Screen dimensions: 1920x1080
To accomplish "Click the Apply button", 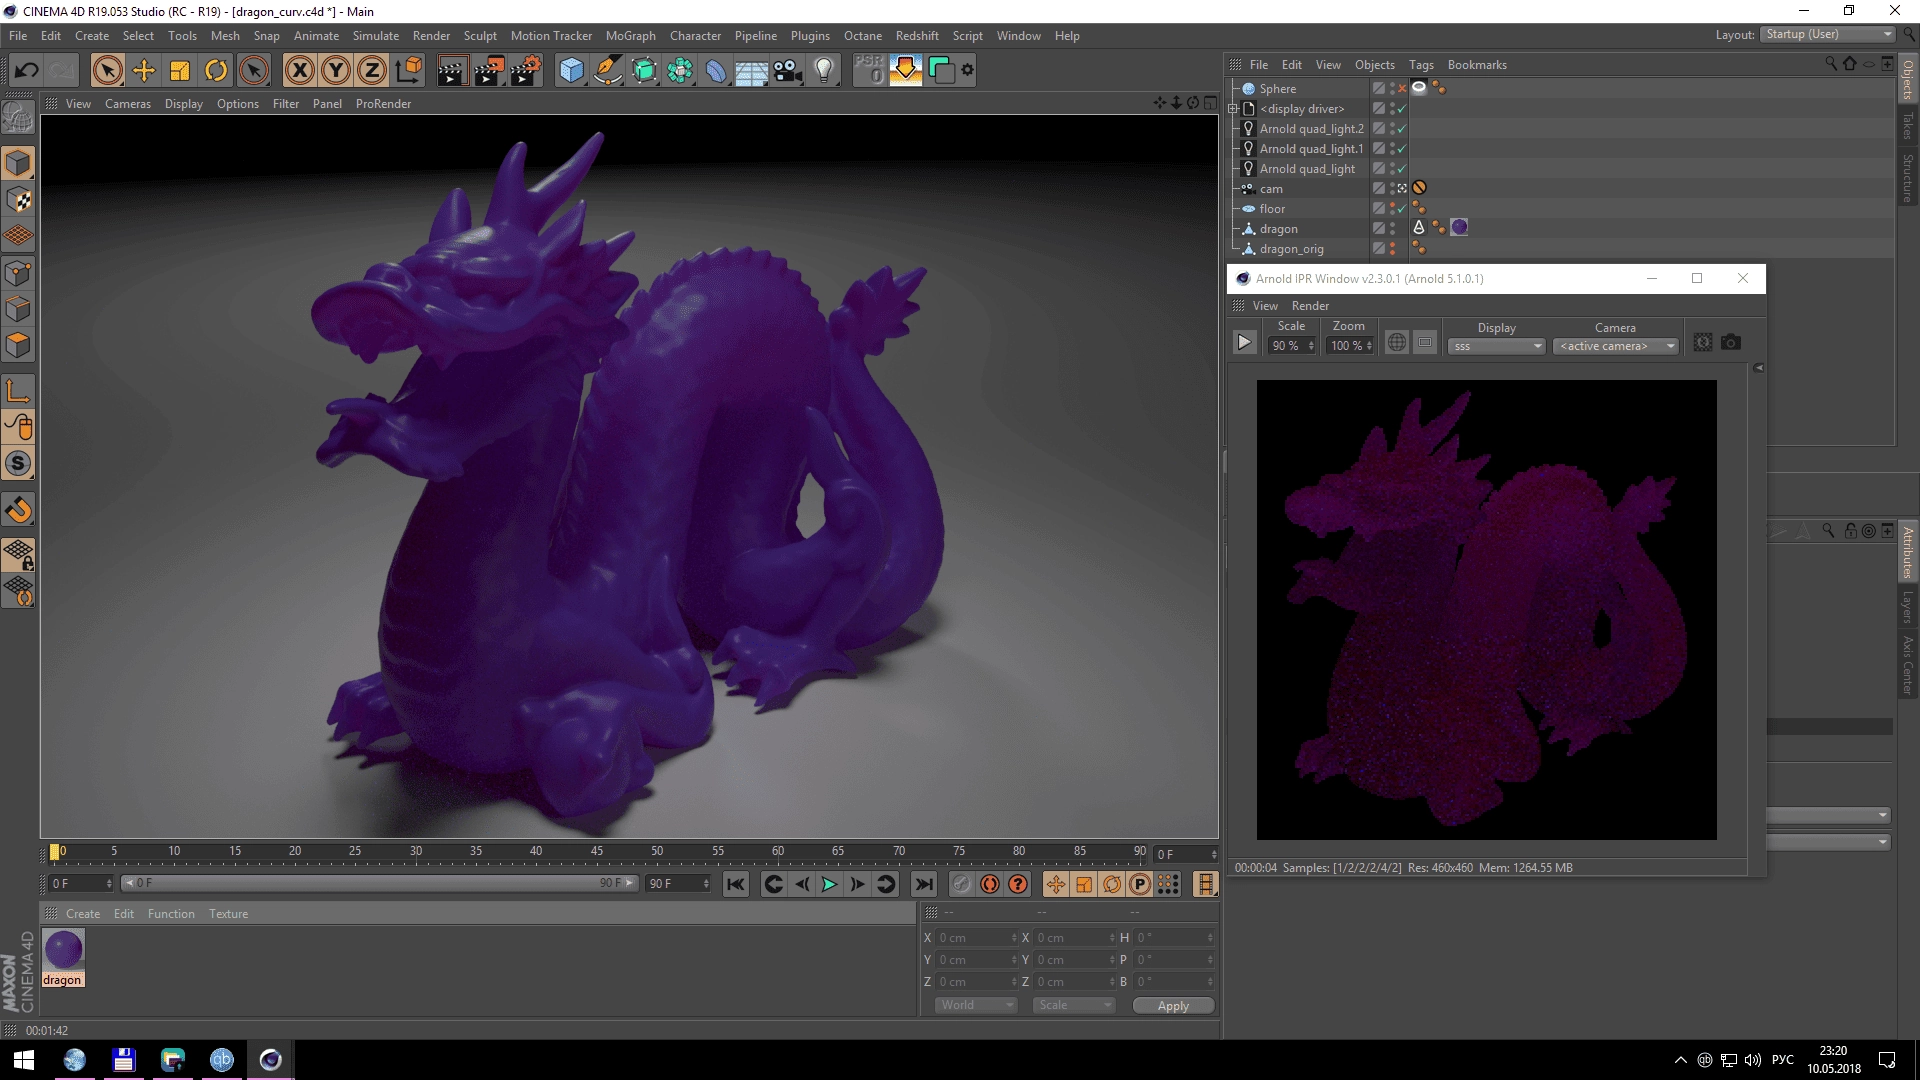I will pyautogui.click(x=1173, y=1006).
